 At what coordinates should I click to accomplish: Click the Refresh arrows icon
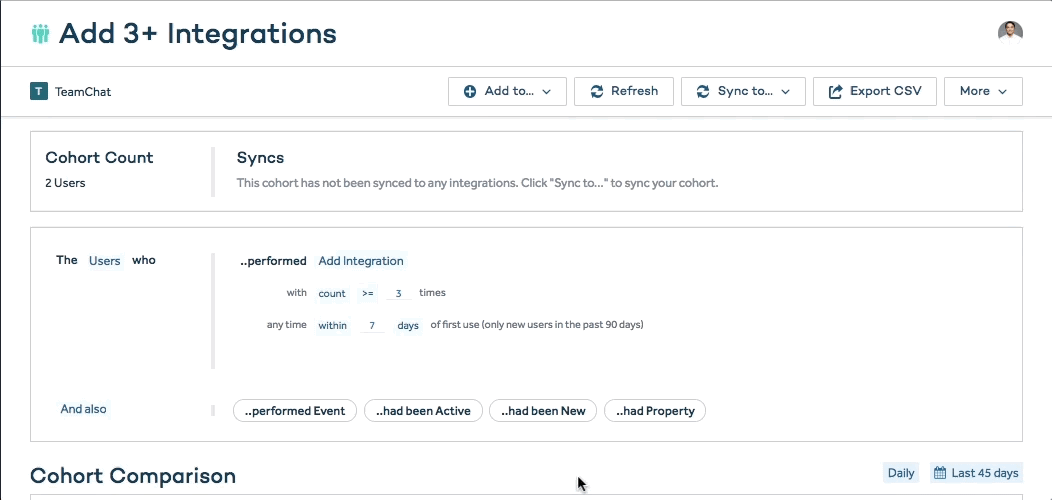pyautogui.click(x=597, y=91)
